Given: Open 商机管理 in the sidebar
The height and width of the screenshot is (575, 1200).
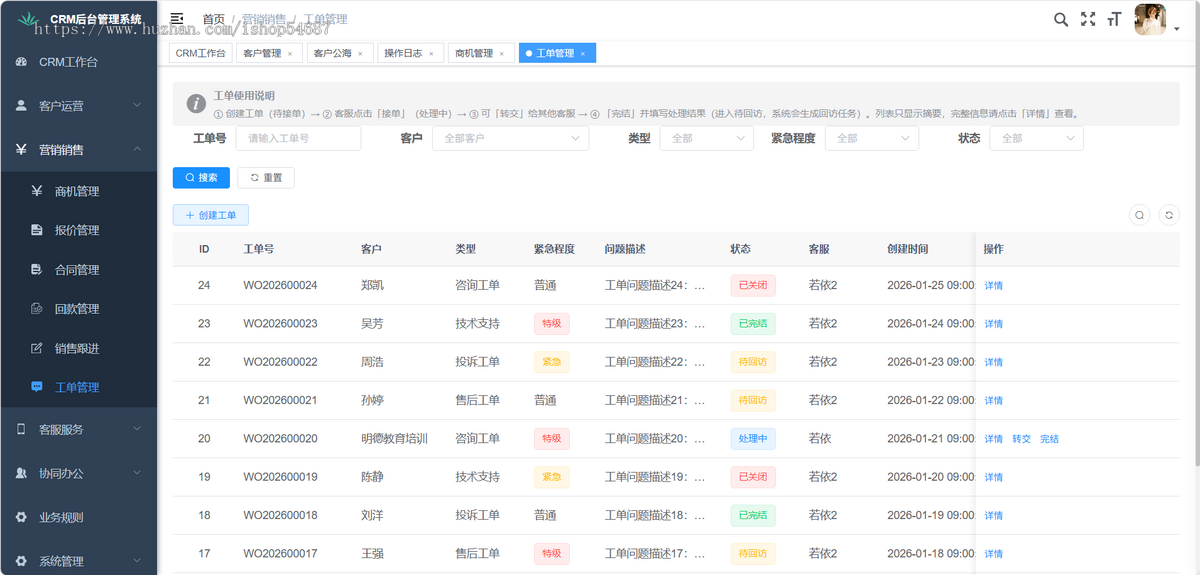Looking at the screenshot, I should [78, 191].
